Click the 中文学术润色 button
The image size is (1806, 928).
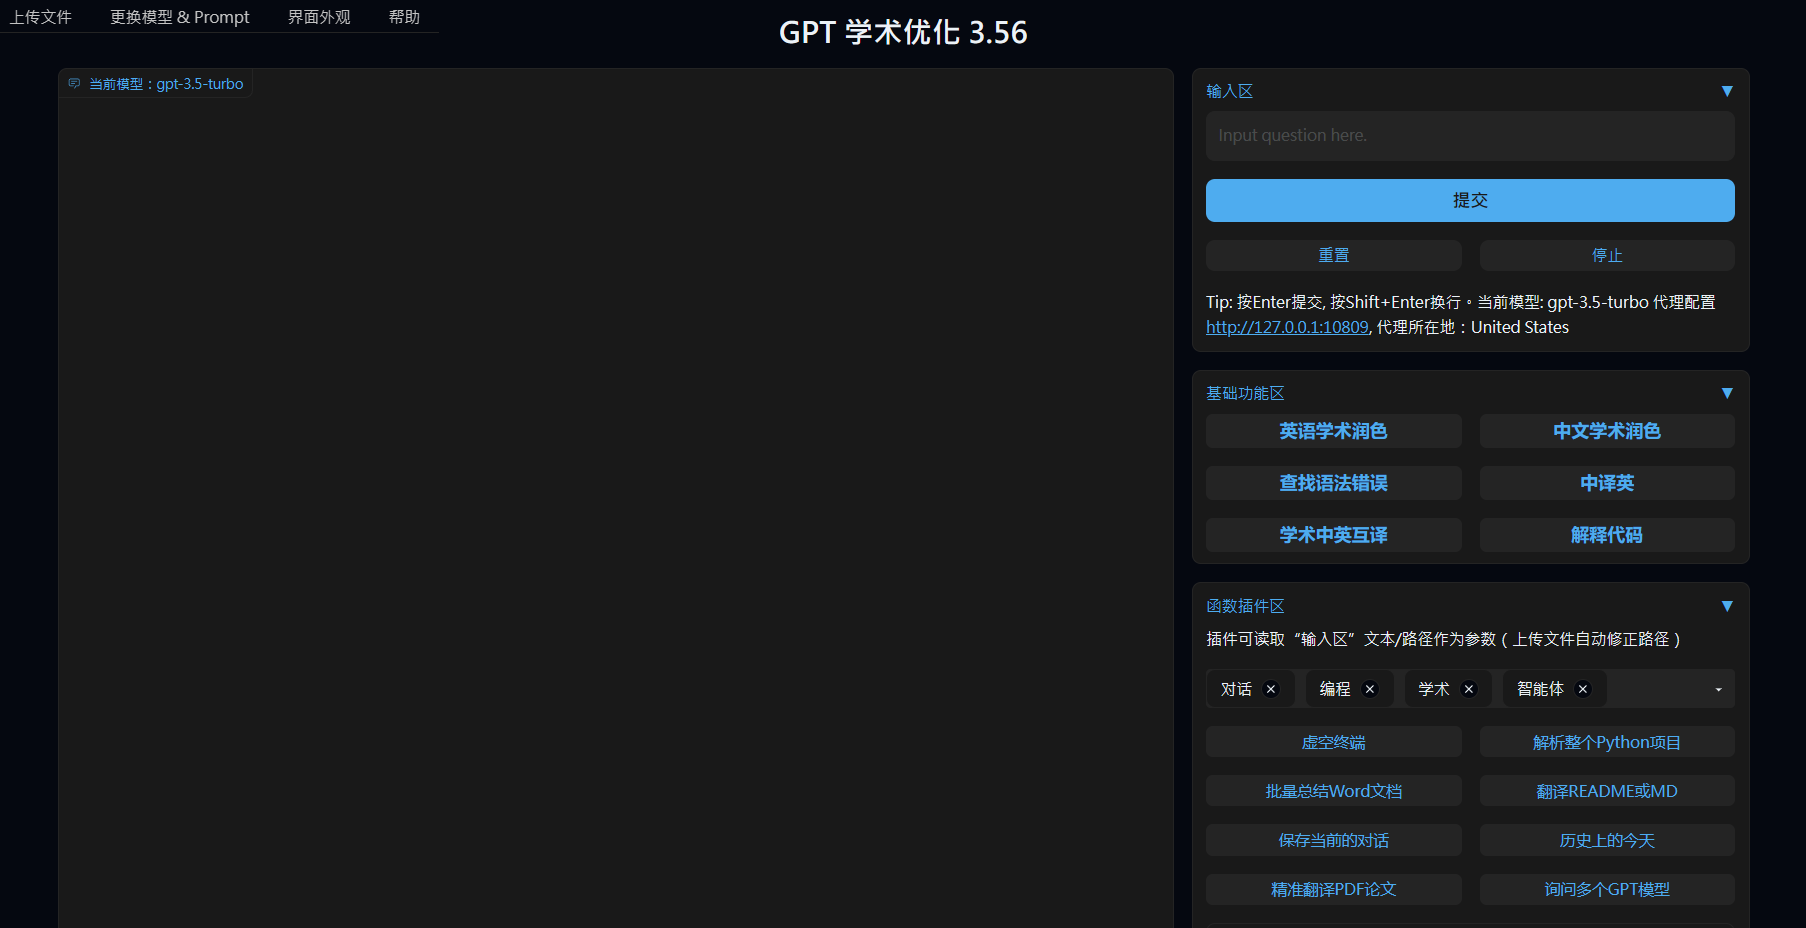[x=1607, y=431]
